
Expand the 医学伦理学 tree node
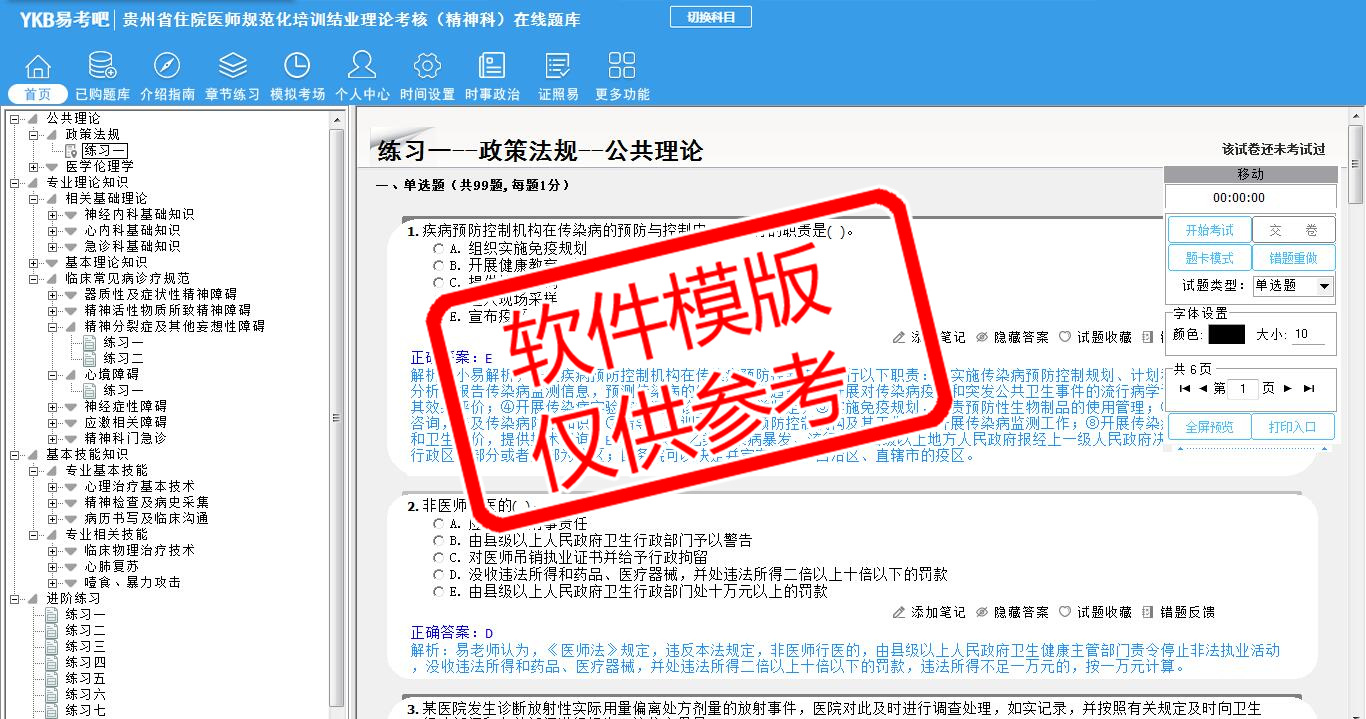point(34,167)
